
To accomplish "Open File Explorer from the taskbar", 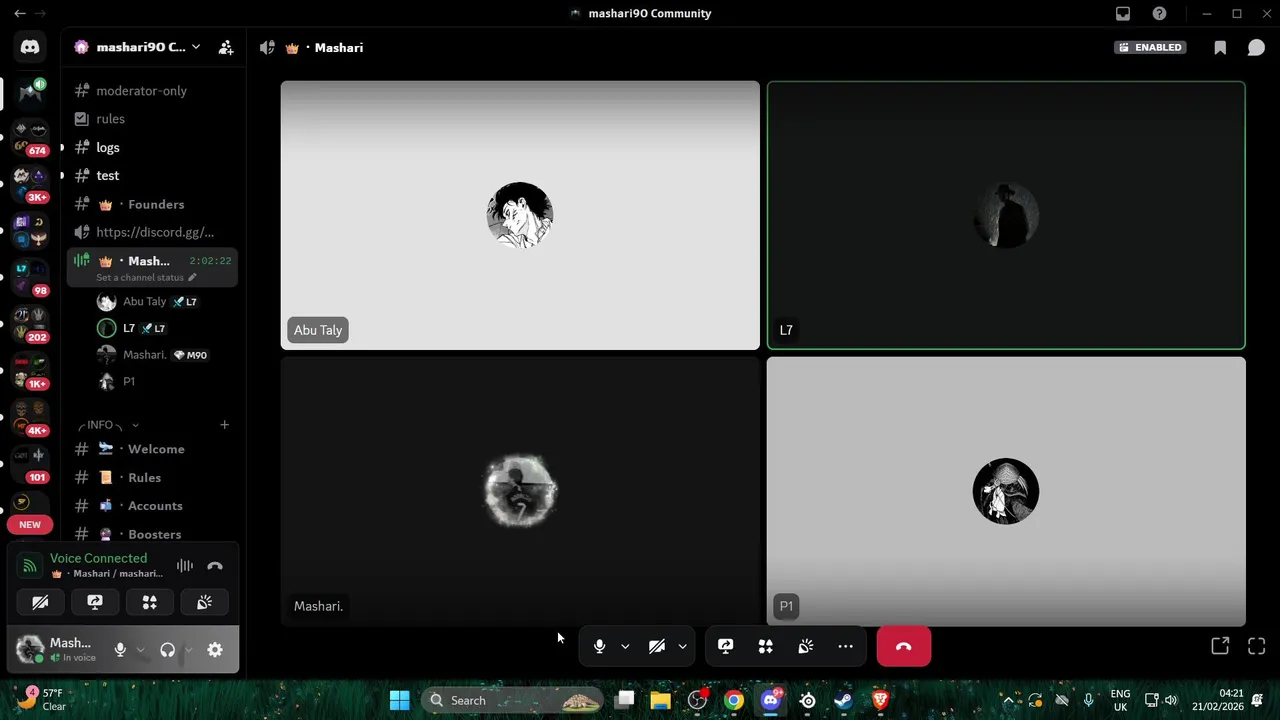I will point(660,700).
